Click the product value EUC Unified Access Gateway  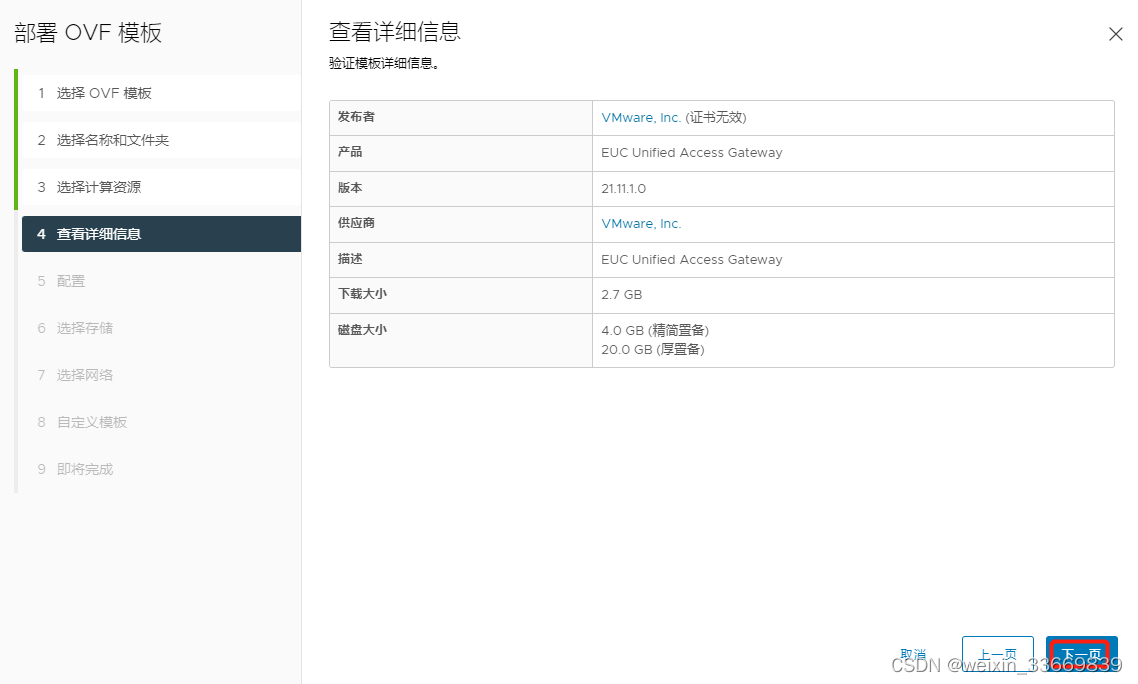click(692, 152)
